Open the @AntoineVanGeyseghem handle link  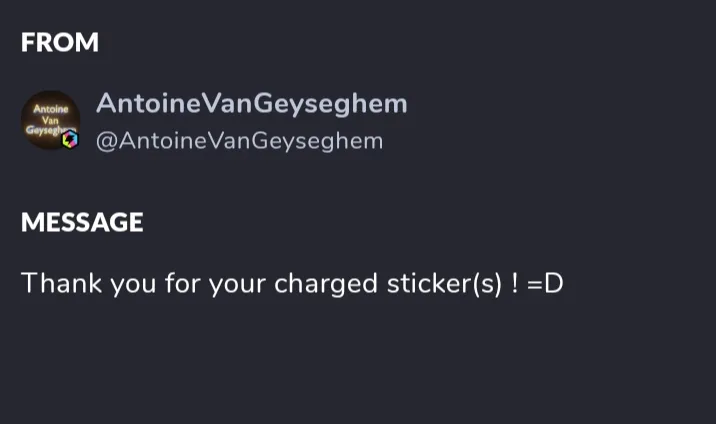click(x=239, y=141)
